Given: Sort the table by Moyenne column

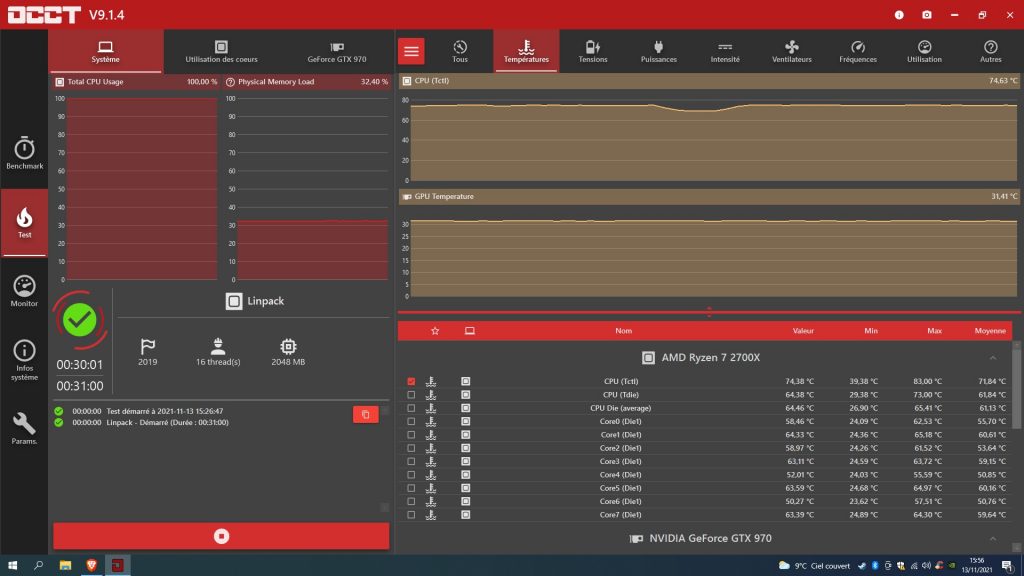Looking at the screenshot, I should pyautogui.click(x=989, y=331).
